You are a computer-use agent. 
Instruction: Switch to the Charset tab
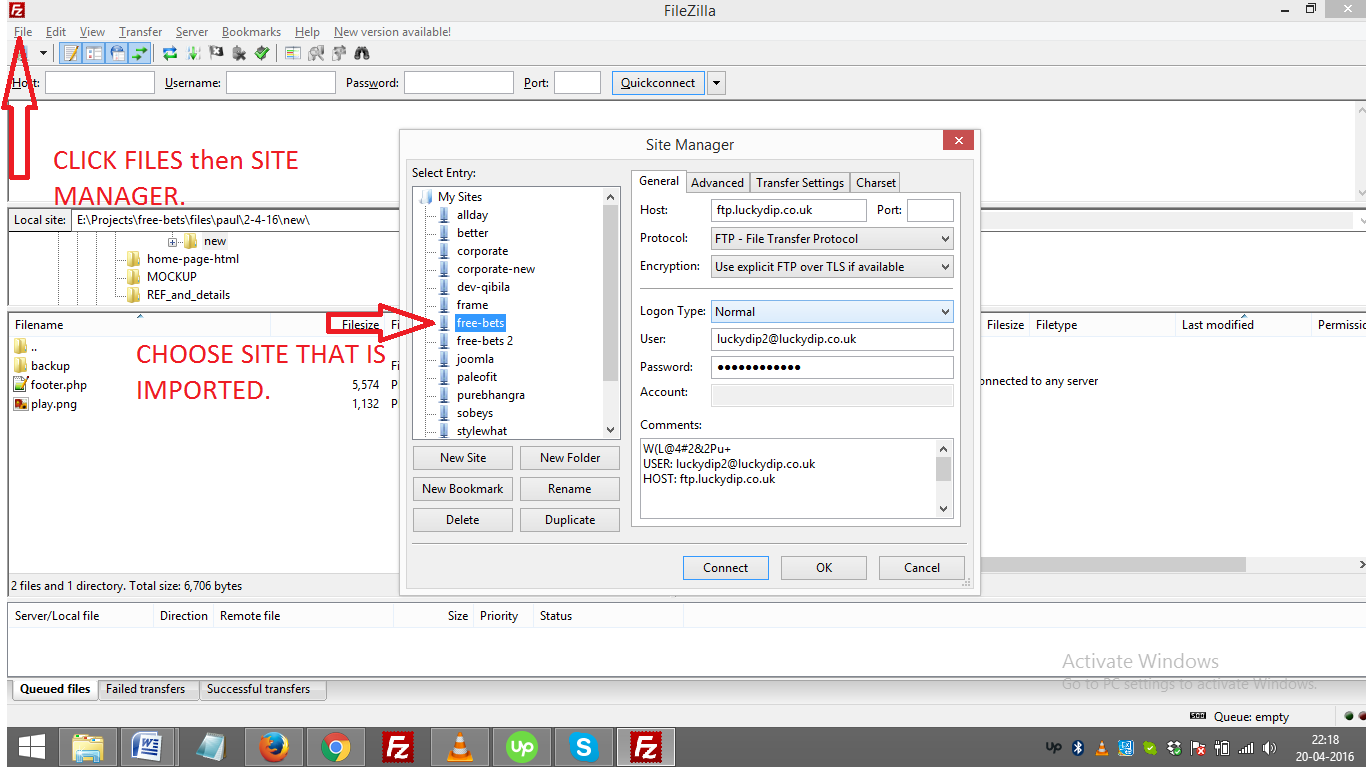coord(876,183)
